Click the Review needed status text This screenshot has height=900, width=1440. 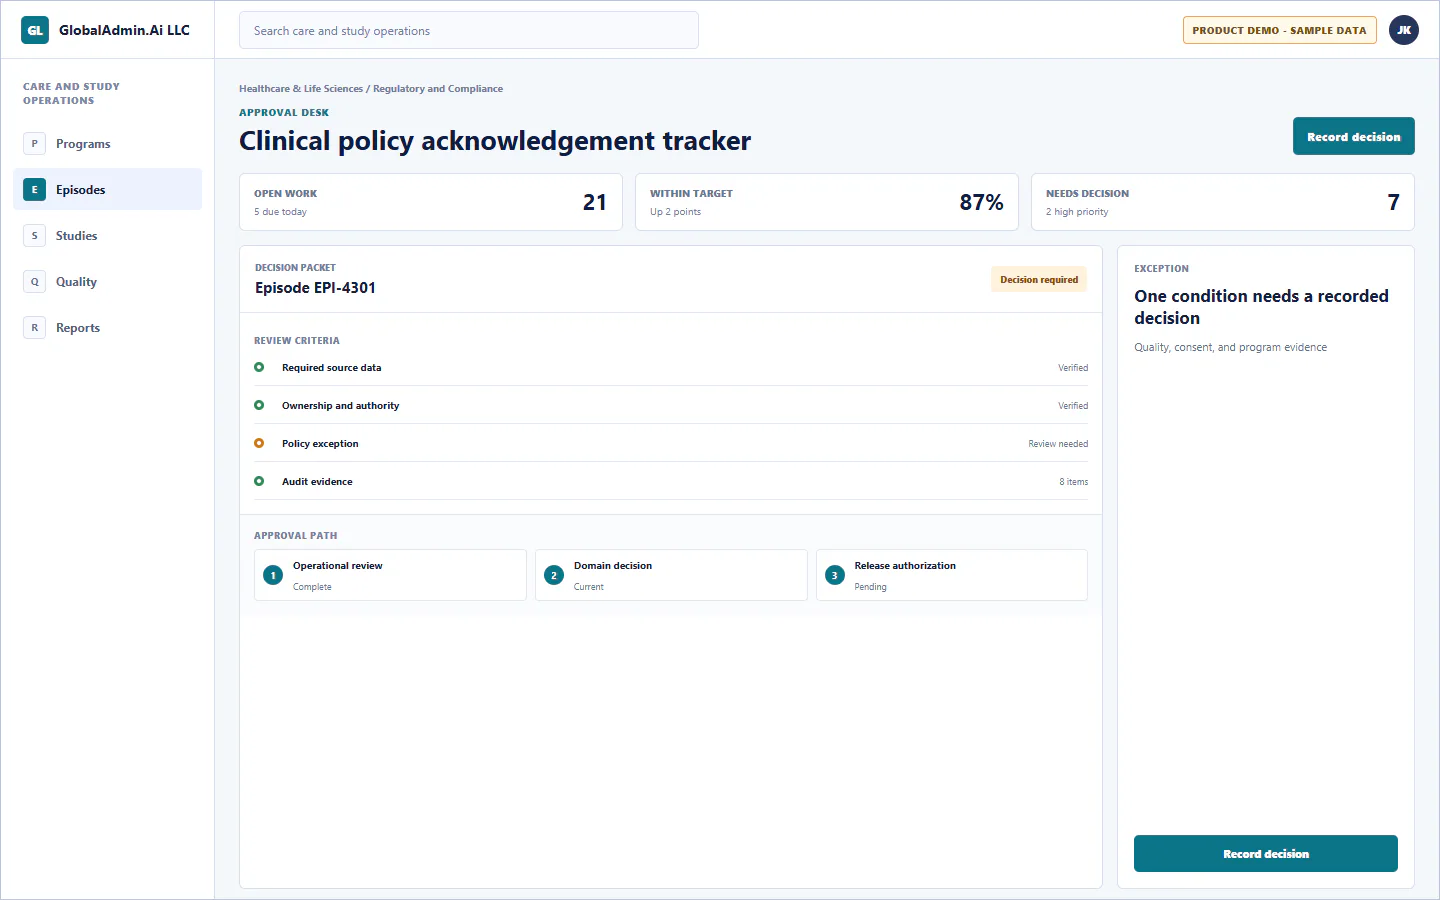click(1058, 444)
